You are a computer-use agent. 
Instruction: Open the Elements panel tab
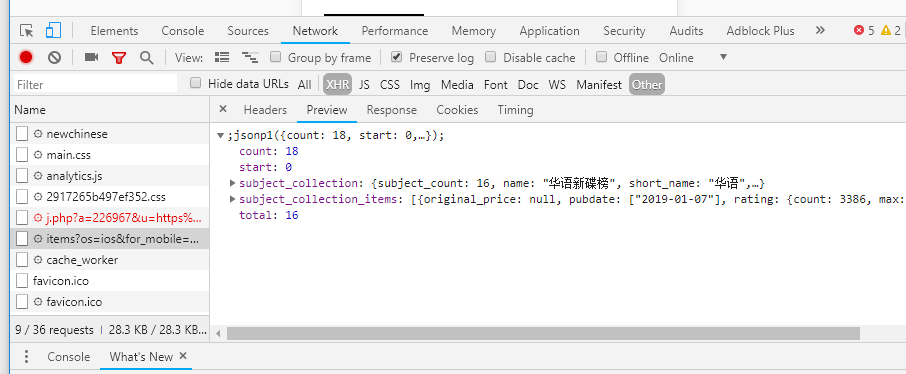pyautogui.click(x=114, y=31)
